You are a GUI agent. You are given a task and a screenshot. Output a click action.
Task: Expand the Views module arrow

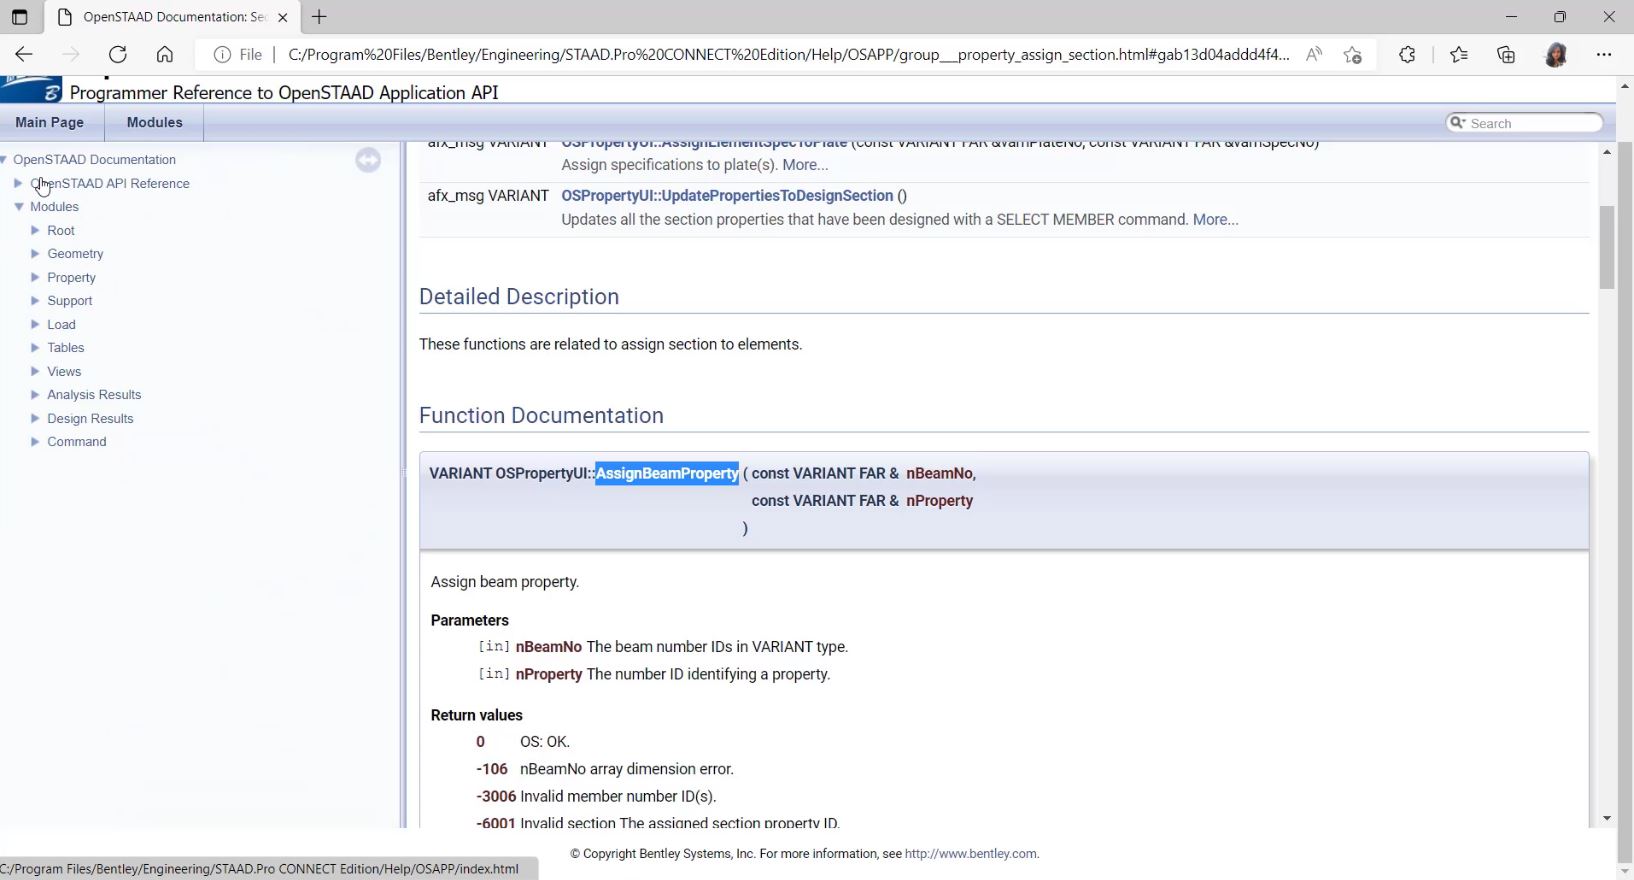tap(35, 371)
